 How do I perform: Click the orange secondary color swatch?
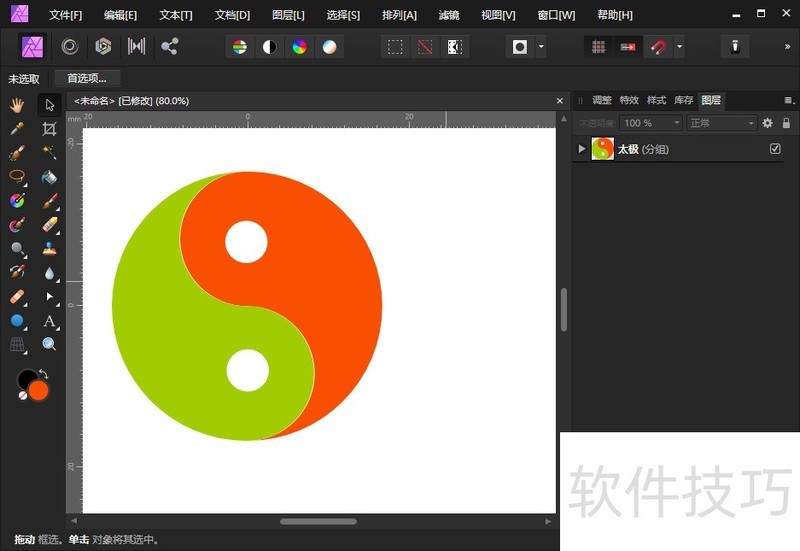click(x=39, y=390)
